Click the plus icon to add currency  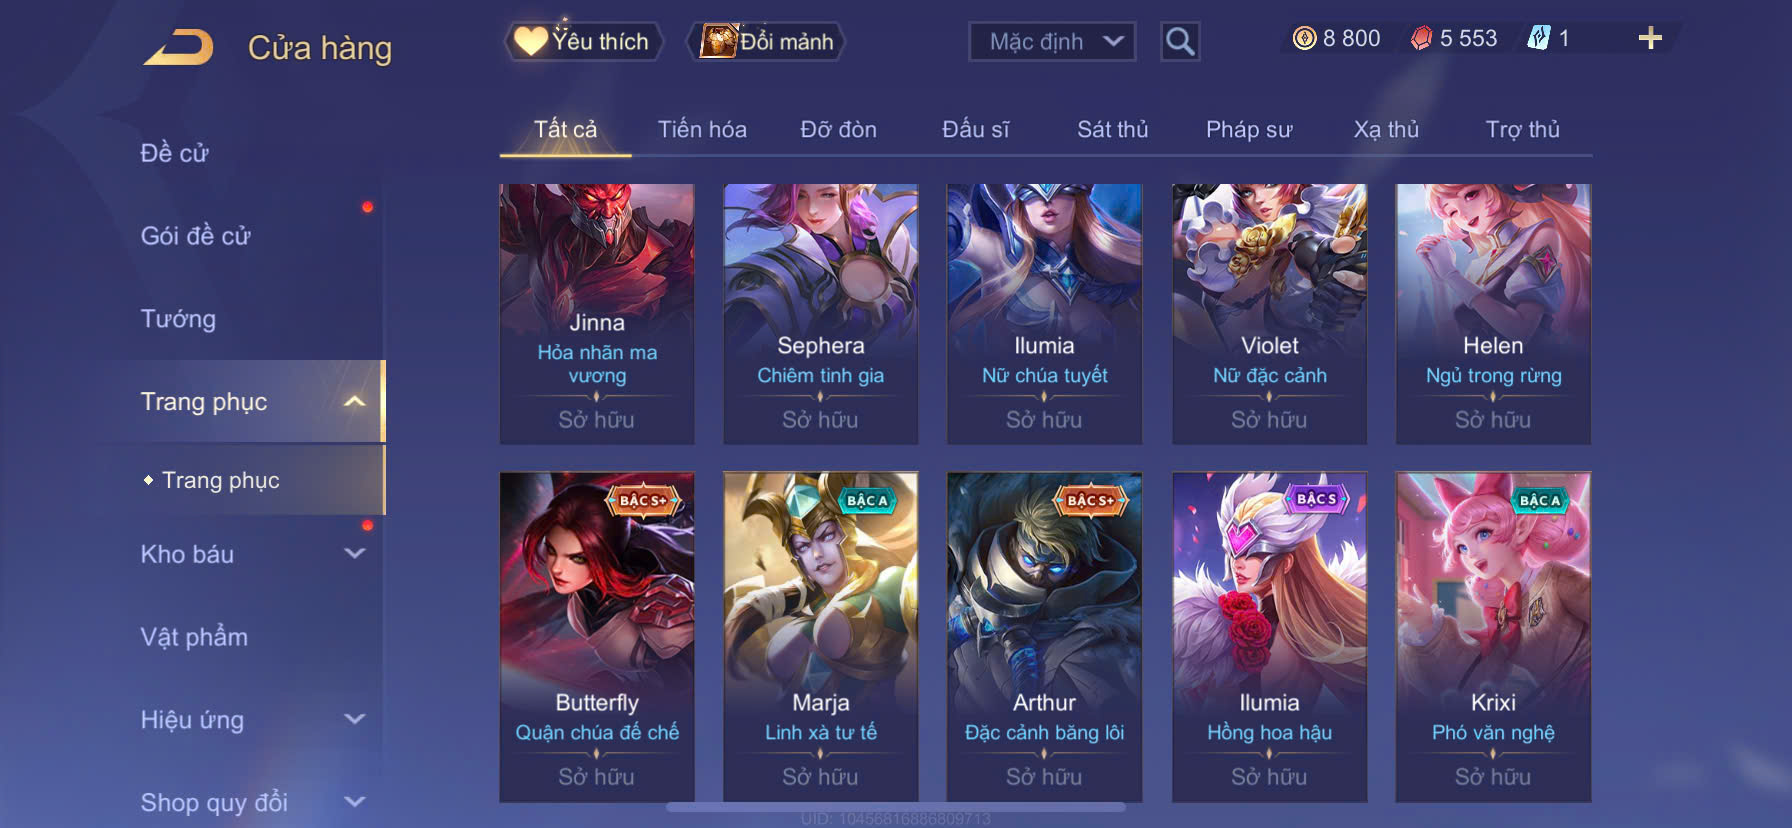click(1650, 38)
